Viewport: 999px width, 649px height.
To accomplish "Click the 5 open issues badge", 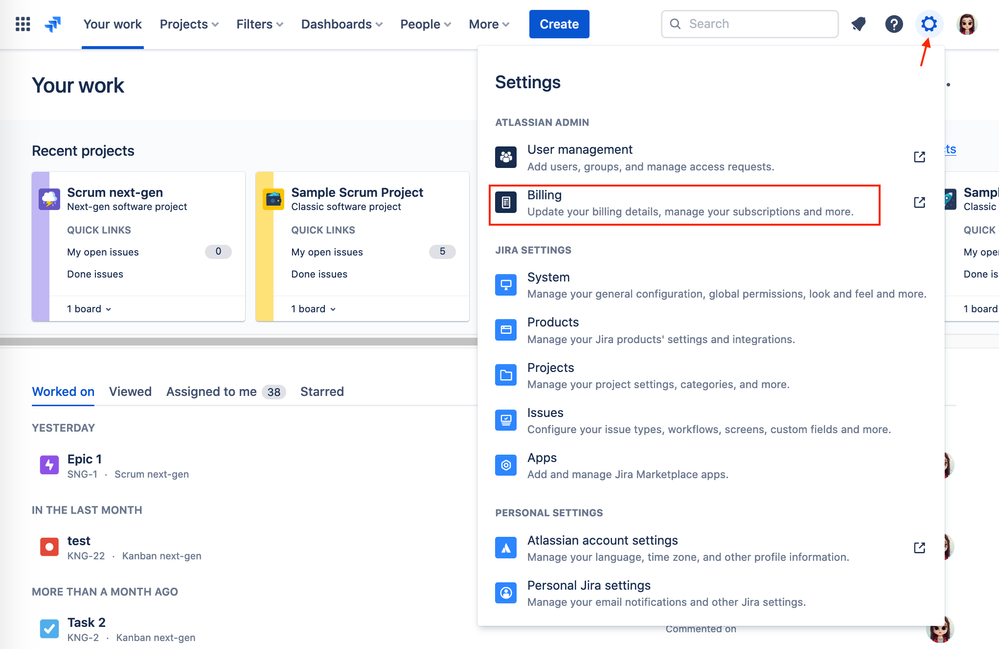I will tap(442, 252).
